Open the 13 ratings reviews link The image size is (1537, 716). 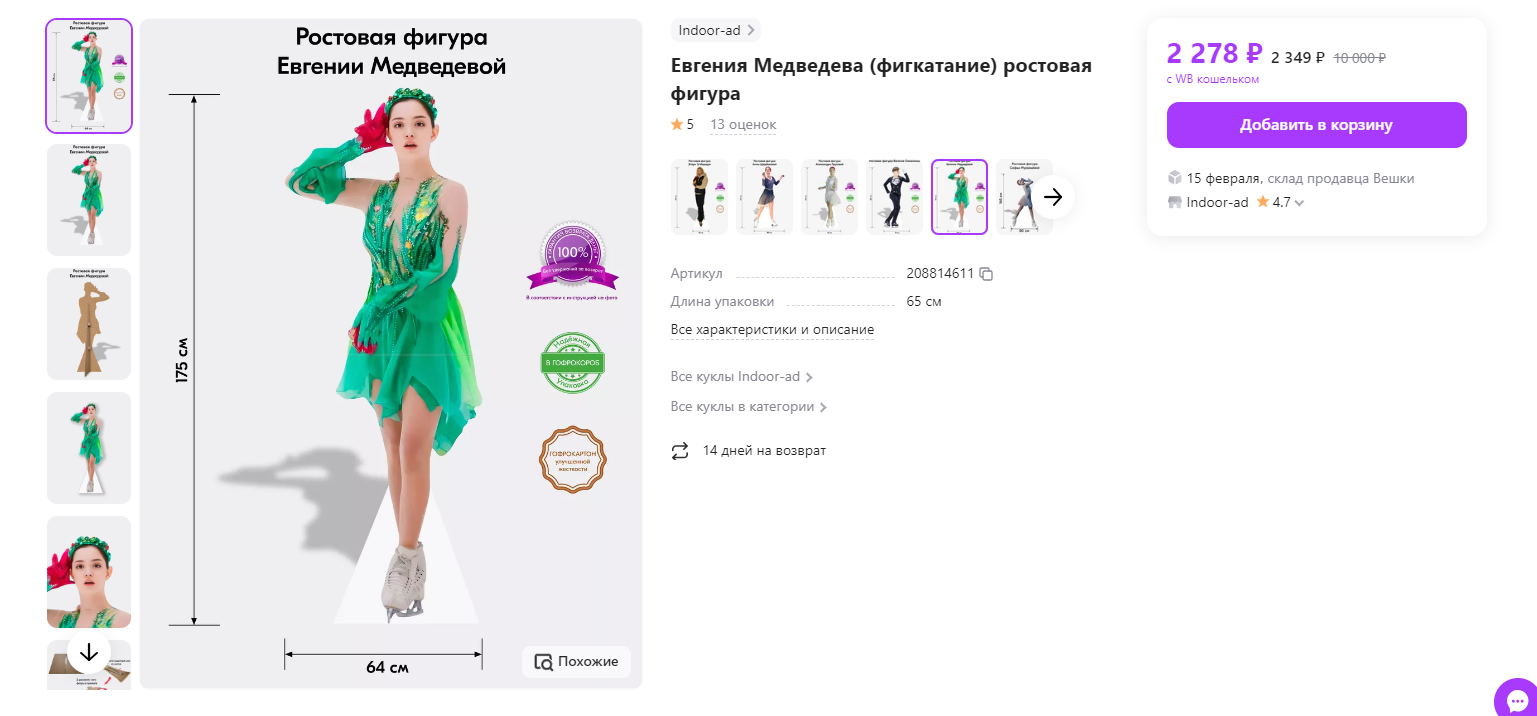point(742,125)
